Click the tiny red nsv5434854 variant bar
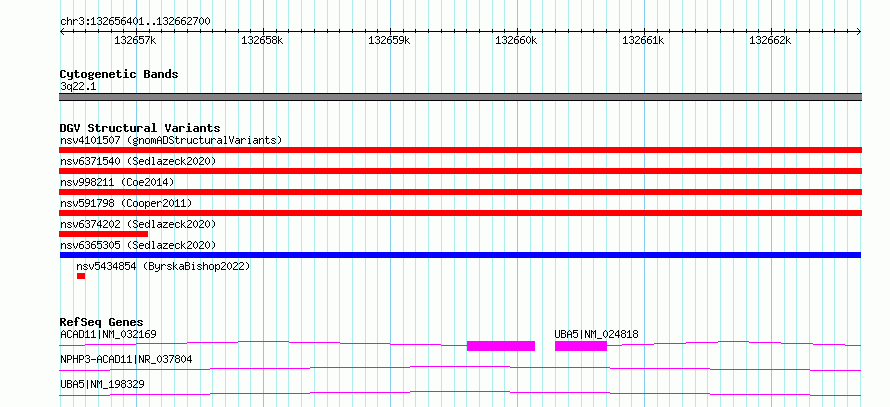Viewport: 890px width, 407px height. click(x=81, y=276)
